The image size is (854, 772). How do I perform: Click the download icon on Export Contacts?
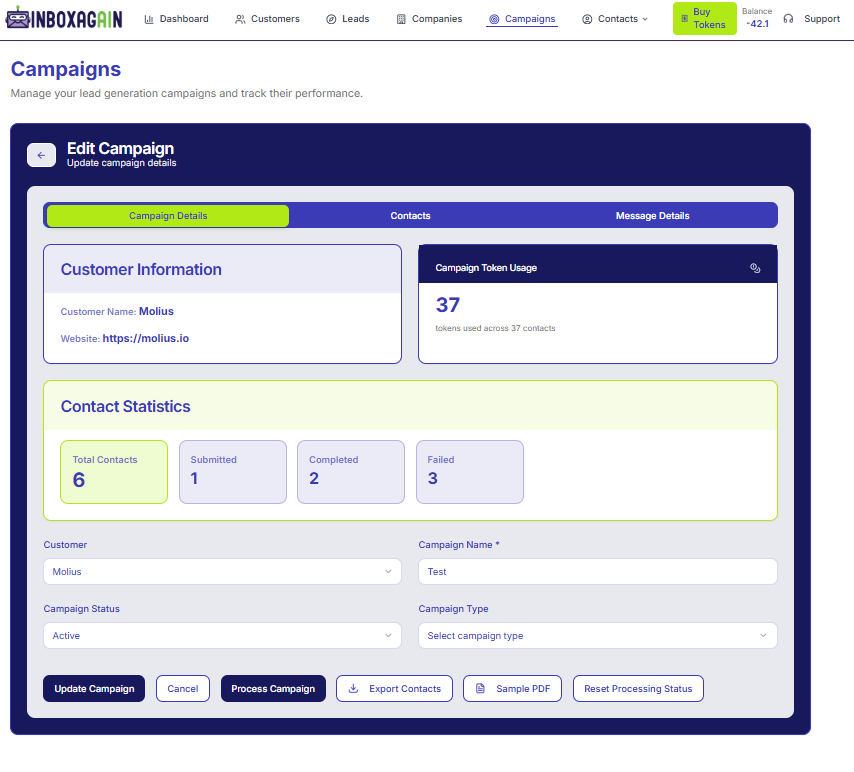pyautogui.click(x=354, y=689)
